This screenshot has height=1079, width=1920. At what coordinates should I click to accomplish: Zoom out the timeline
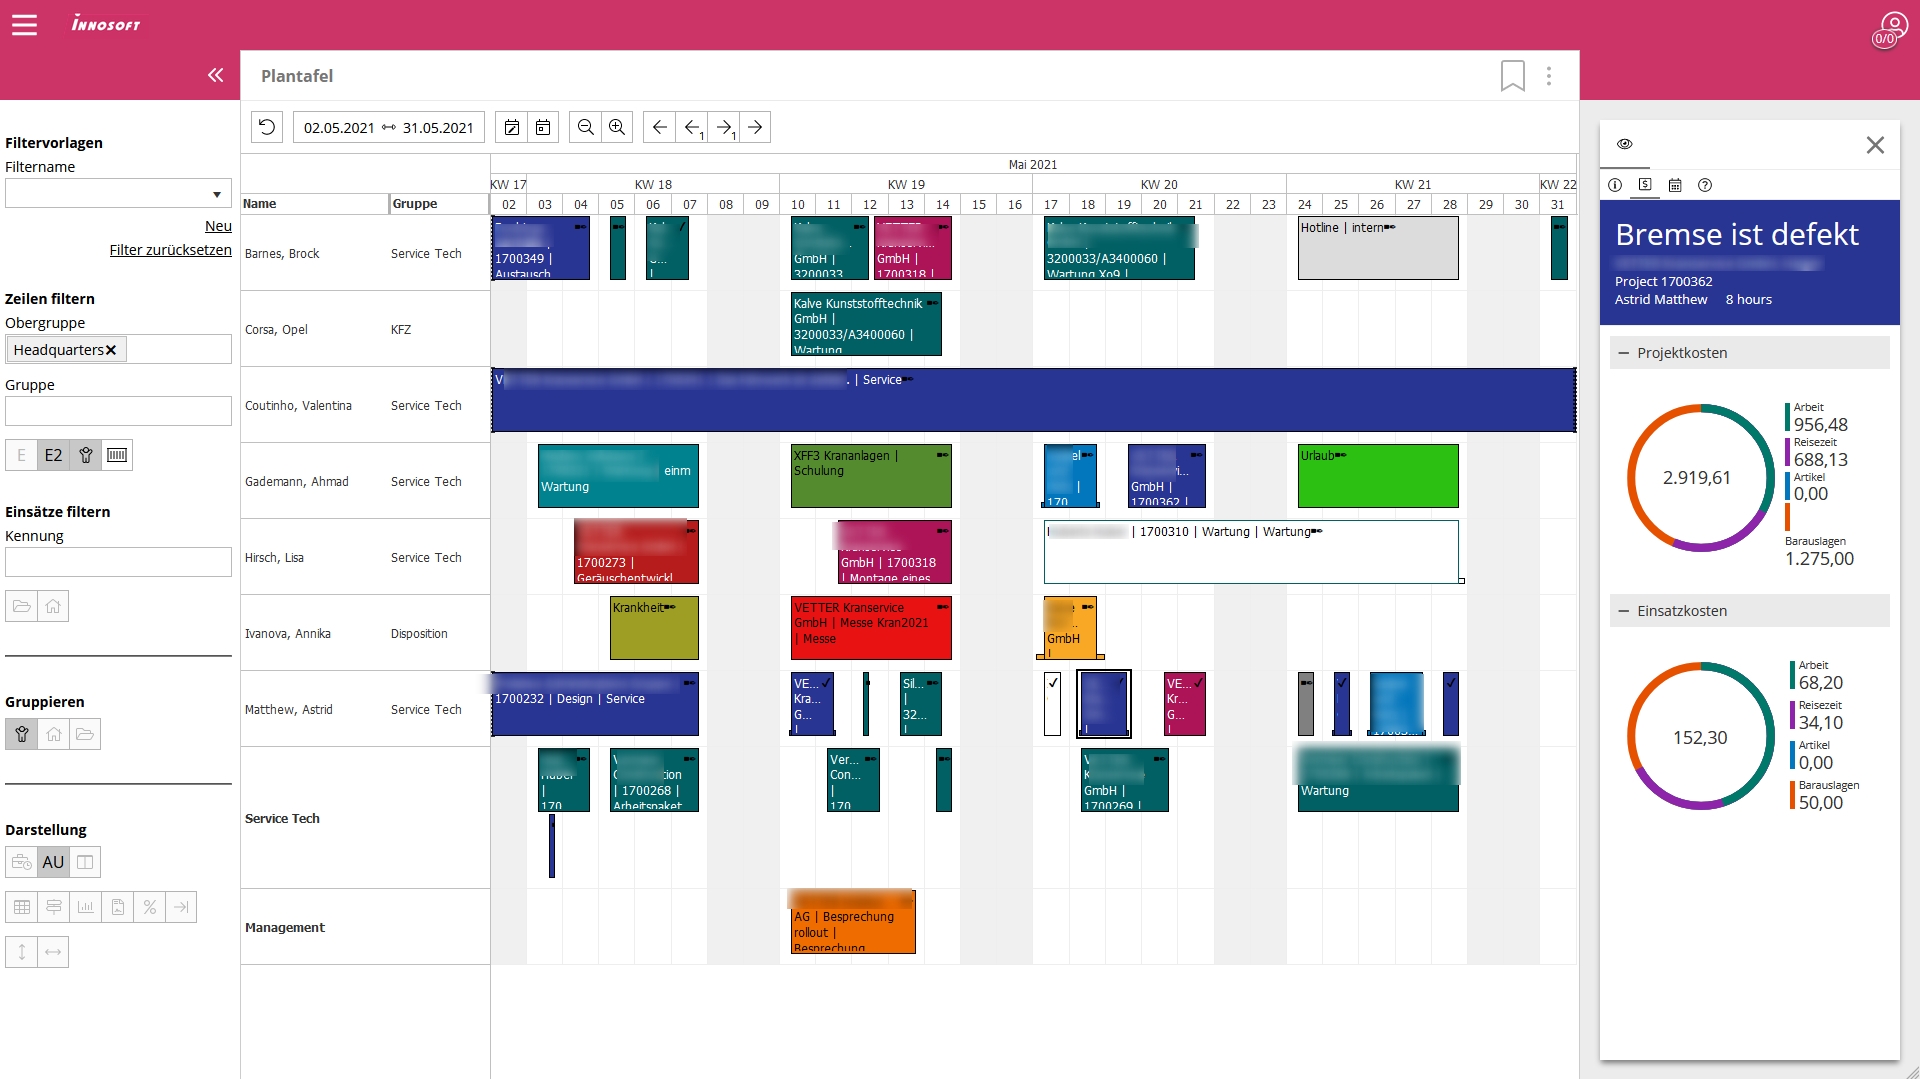point(585,127)
